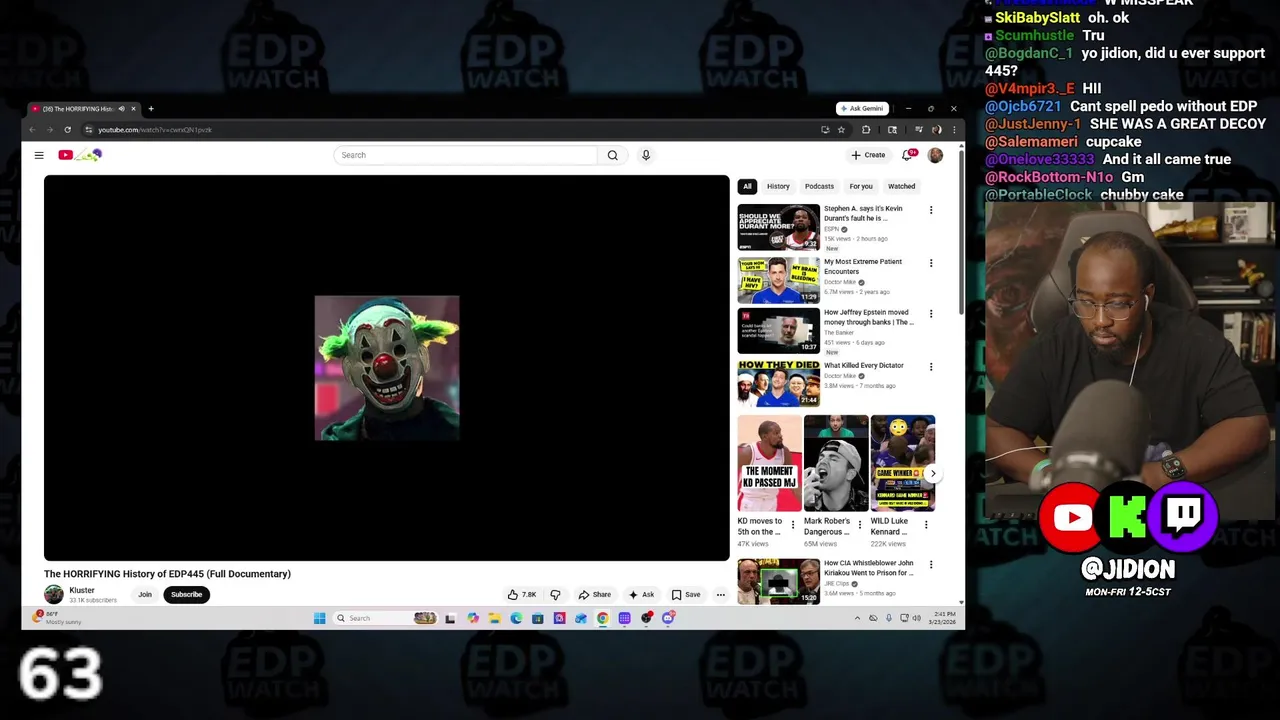Click the magnifier search button
1280x720 pixels.
613,155
